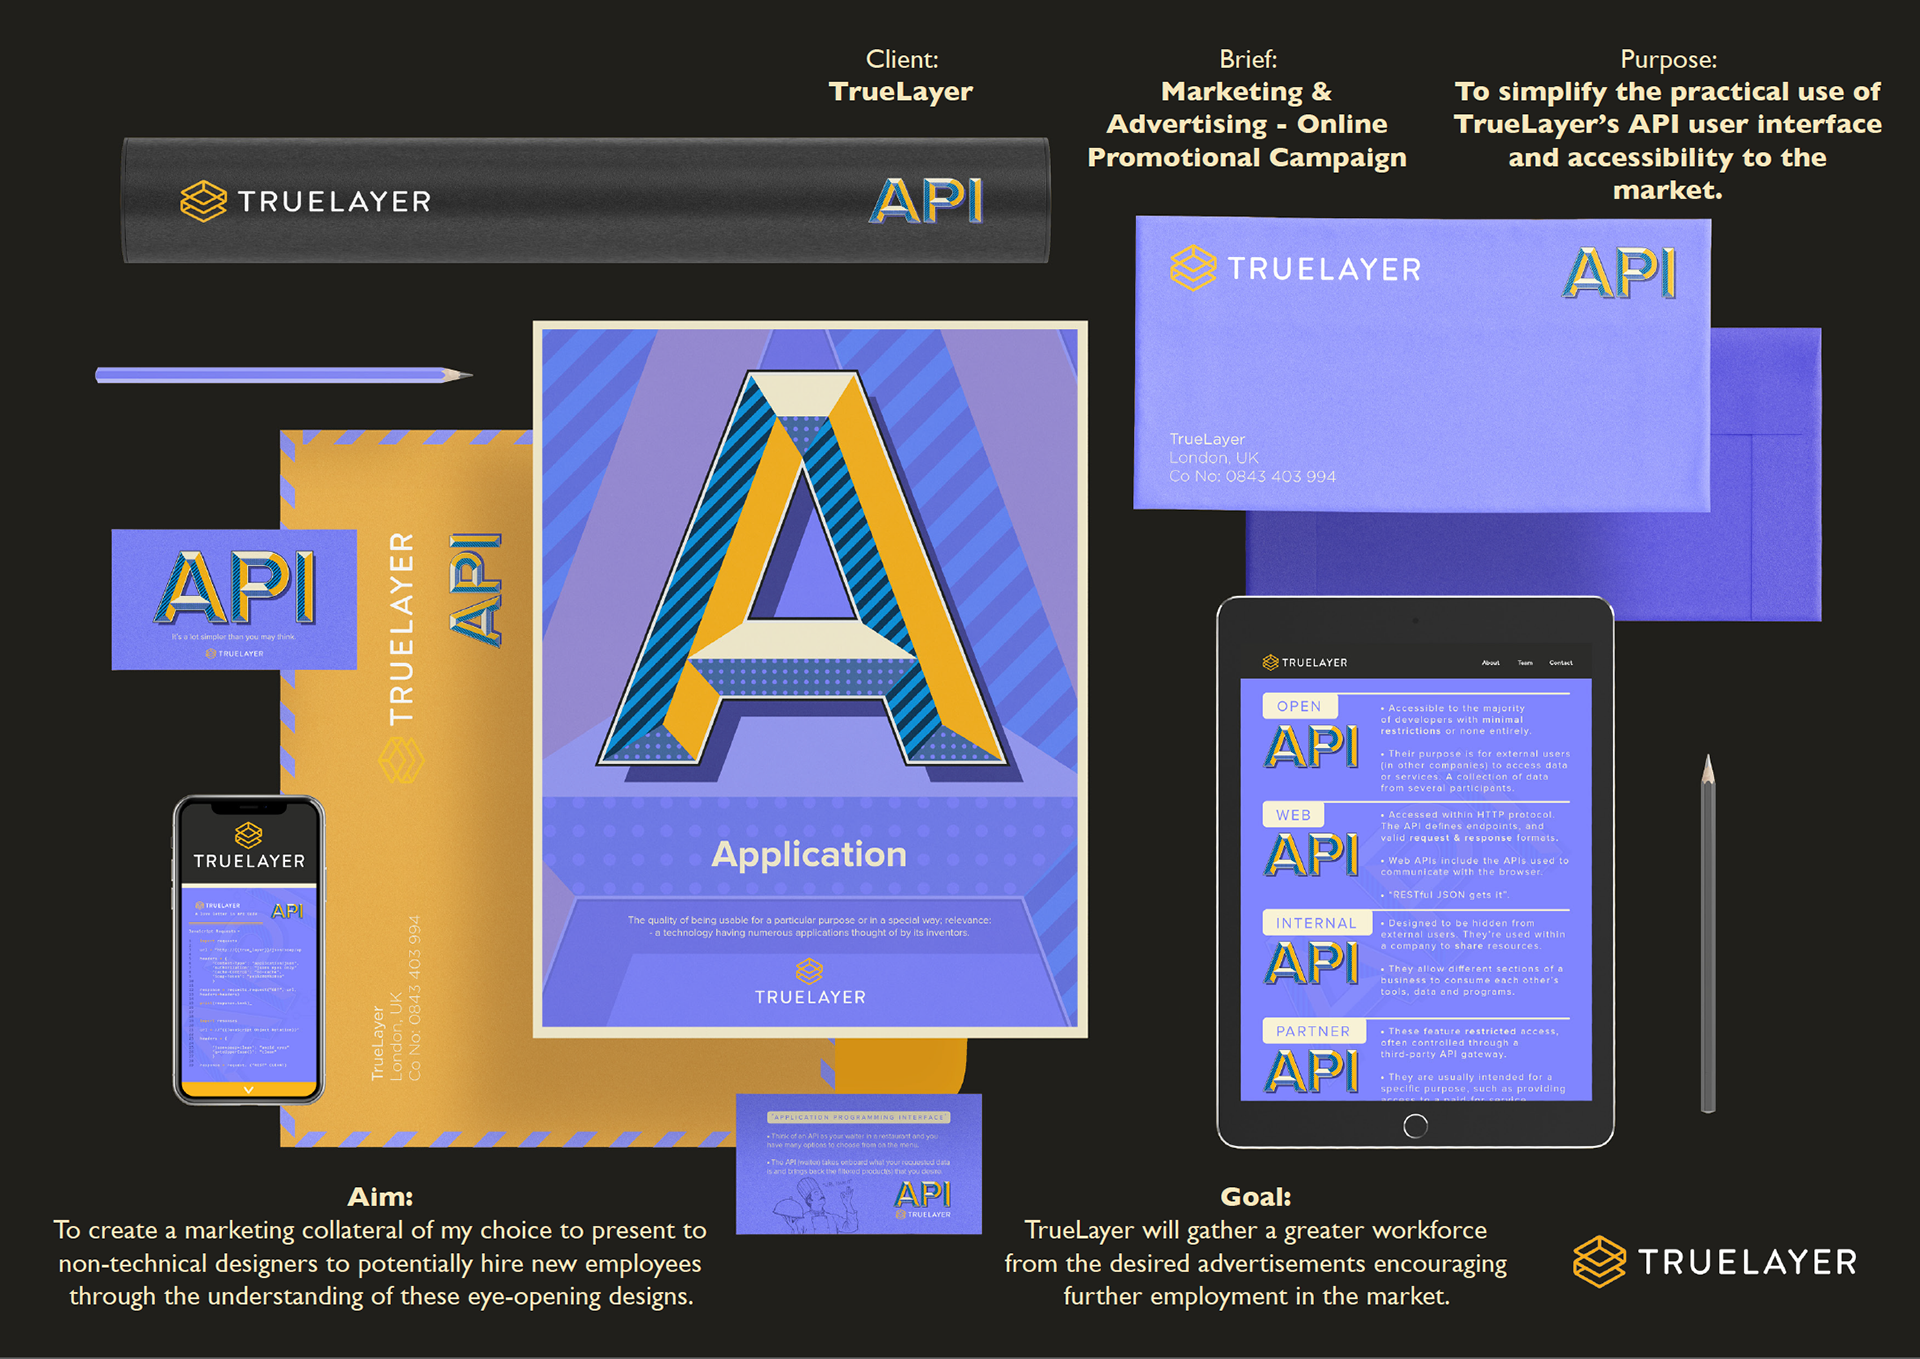
Task: Click the vertical TRUELAYER text on yellow envelope
Action: [x=401, y=628]
